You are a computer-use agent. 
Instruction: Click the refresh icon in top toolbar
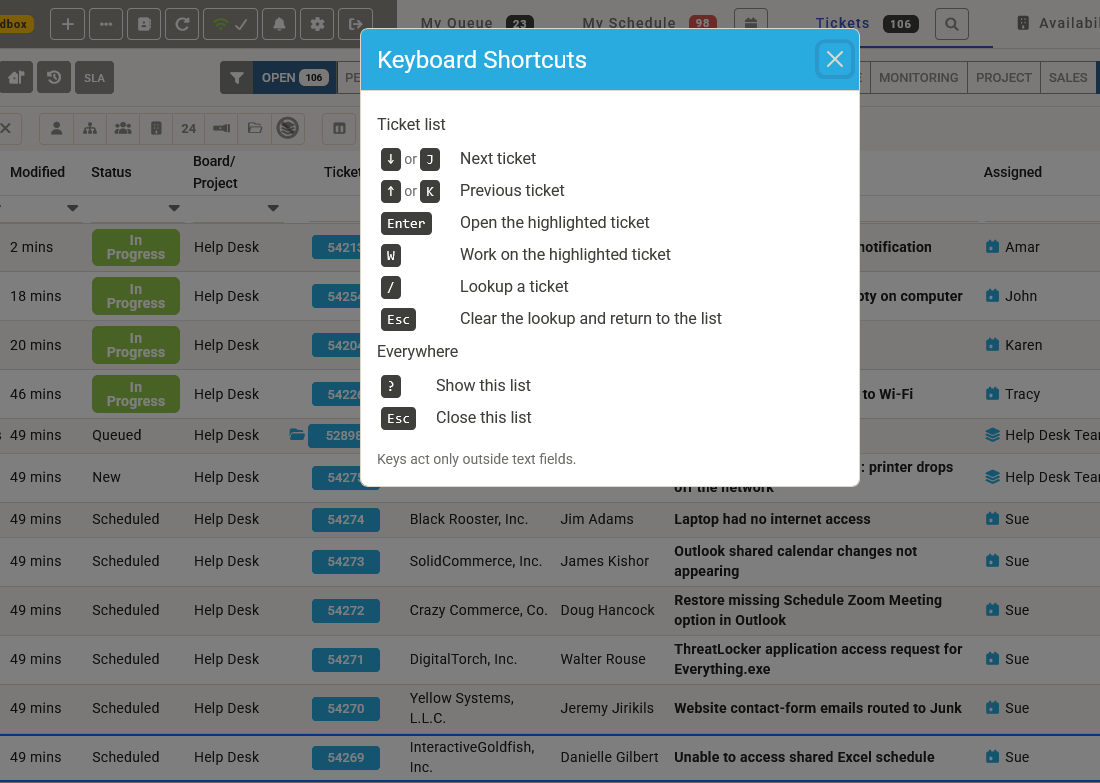[182, 24]
